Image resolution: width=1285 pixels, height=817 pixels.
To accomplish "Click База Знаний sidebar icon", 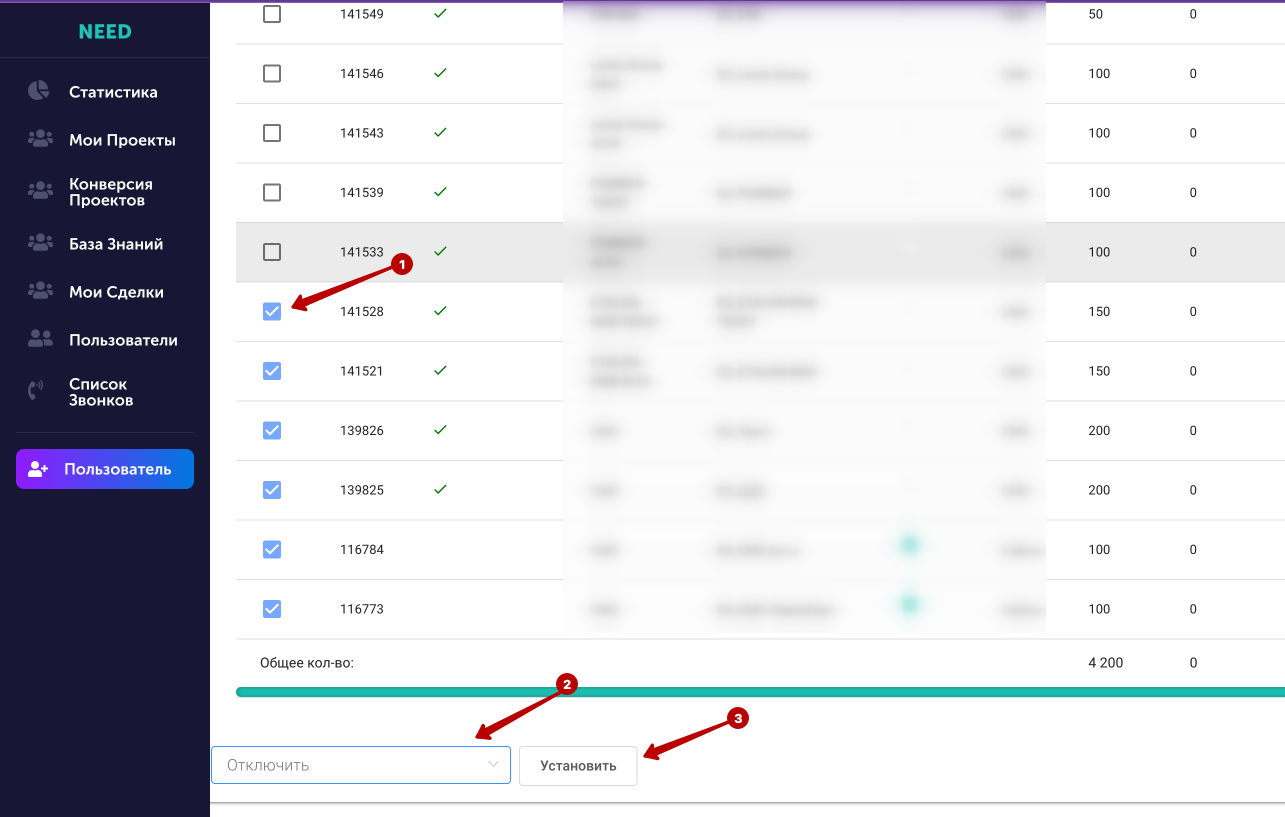I will pyautogui.click(x=40, y=242).
